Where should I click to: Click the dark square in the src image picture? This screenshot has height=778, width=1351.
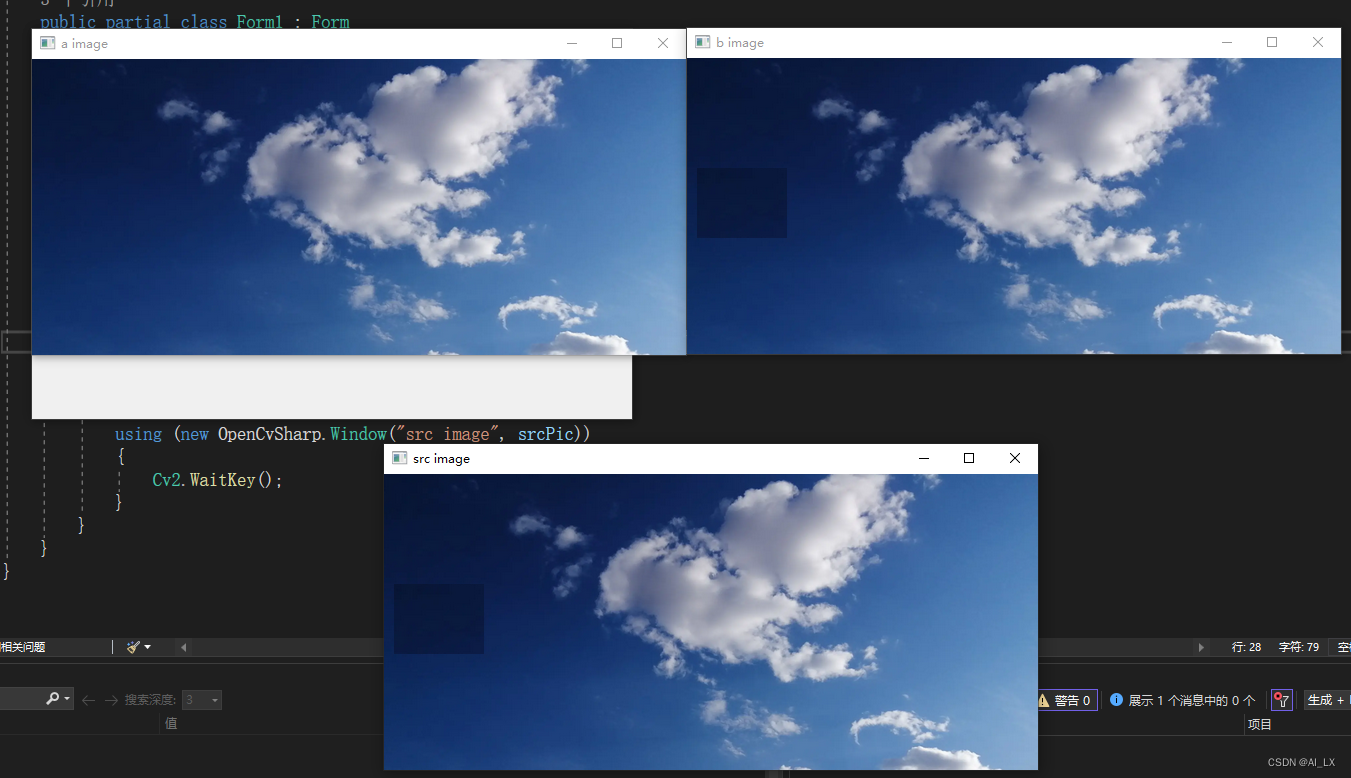click(x=439, y=619)
